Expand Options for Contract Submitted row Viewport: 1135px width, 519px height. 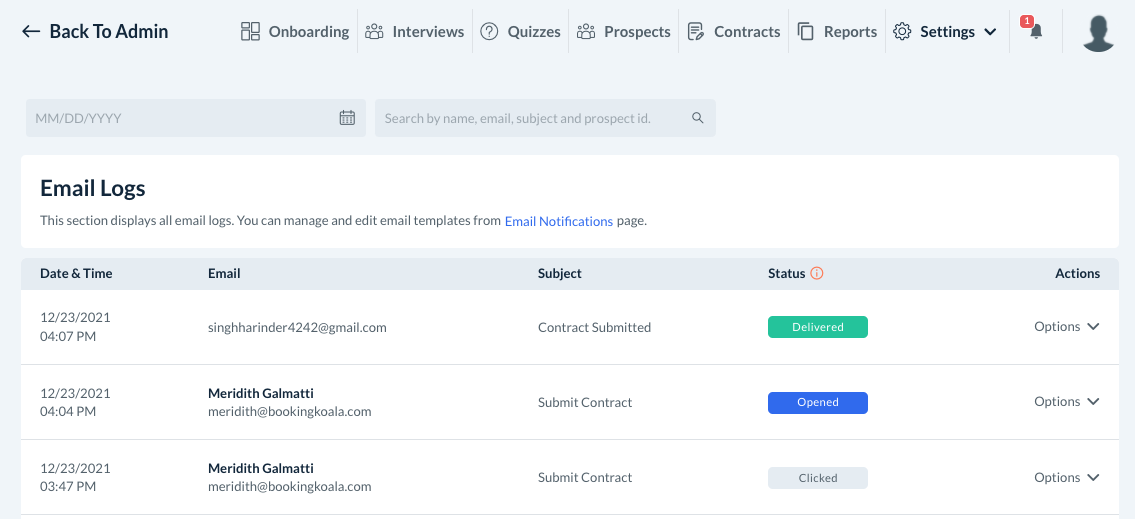click(x=1067, y=327)
